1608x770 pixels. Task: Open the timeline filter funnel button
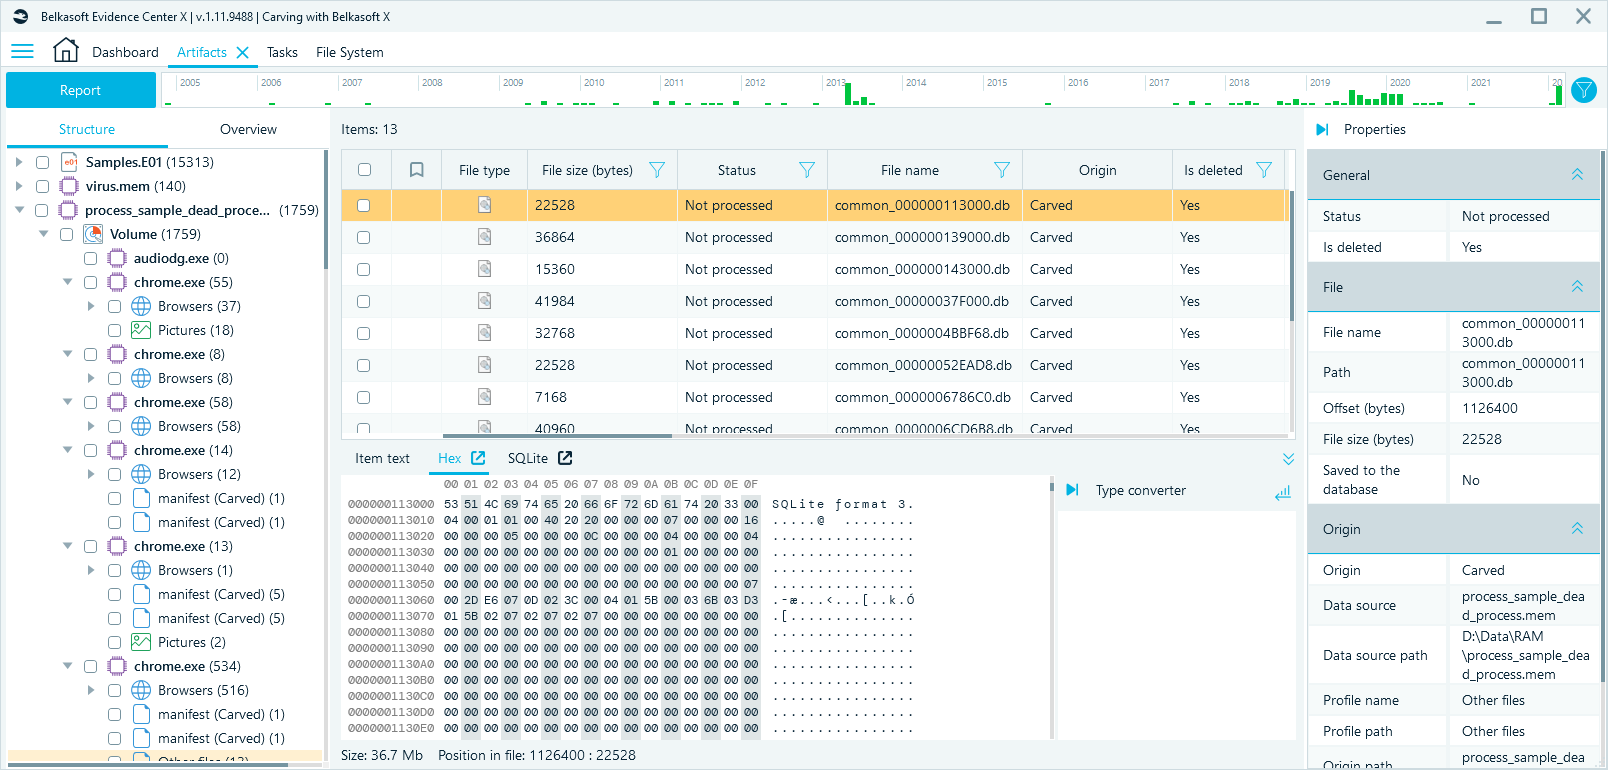(x=1584, y=90)
